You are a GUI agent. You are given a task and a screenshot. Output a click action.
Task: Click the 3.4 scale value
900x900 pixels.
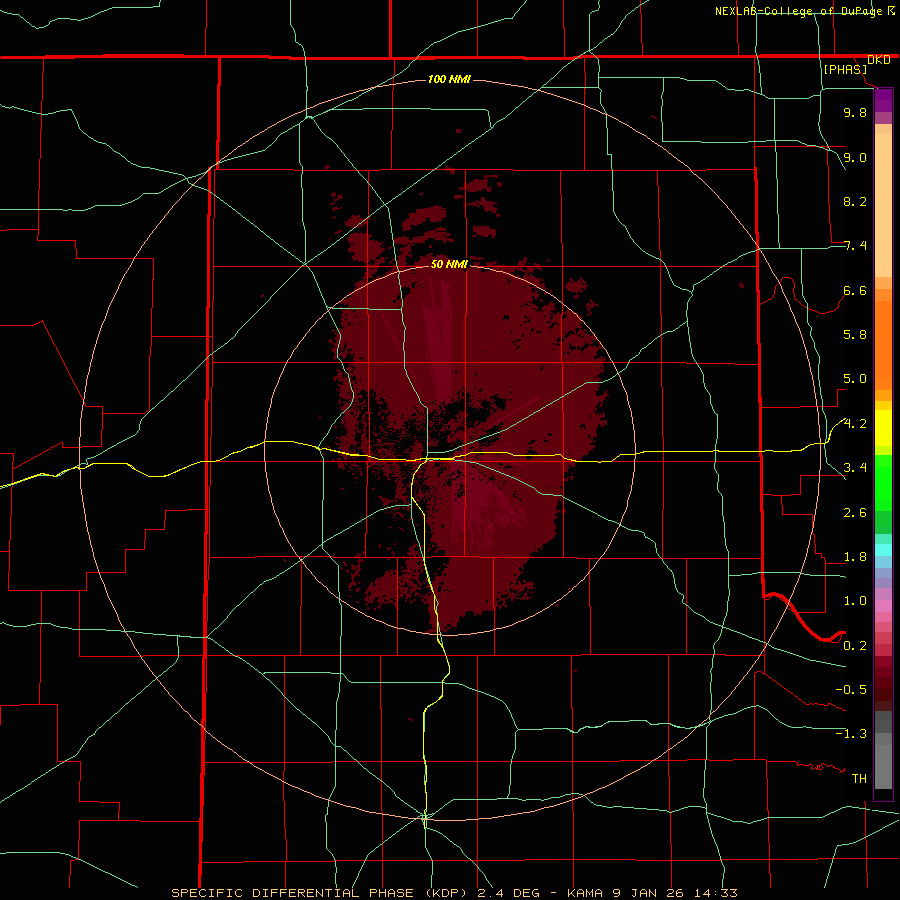(855, 468)
